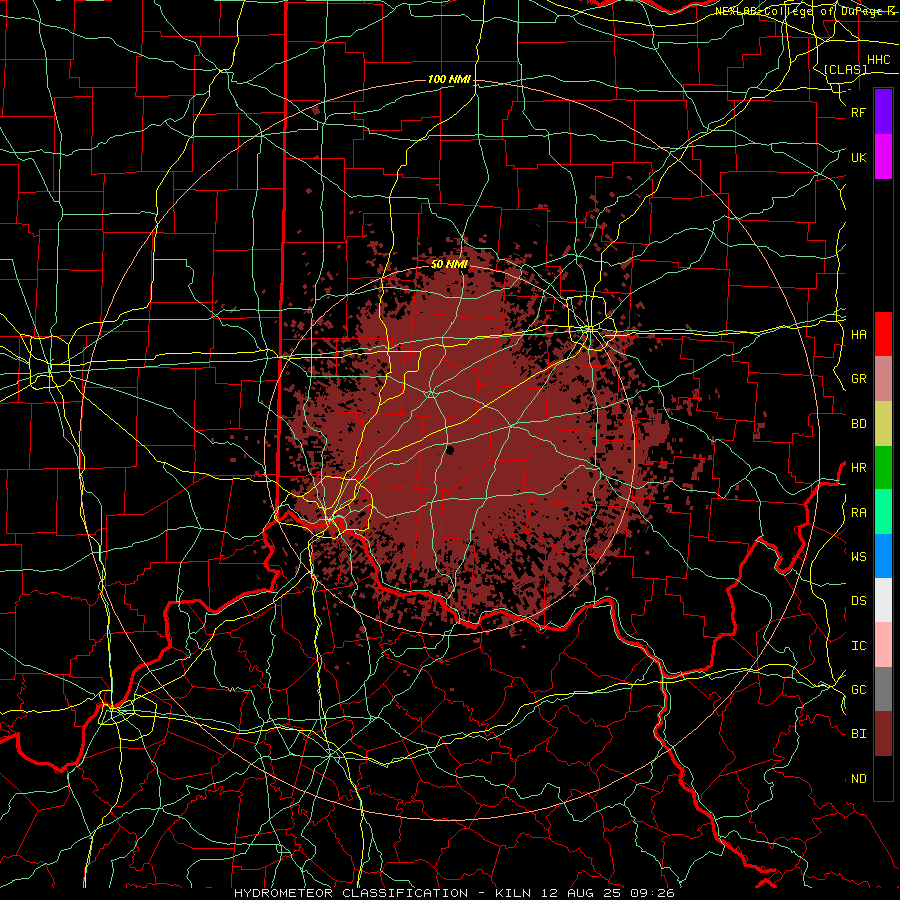Click the 100 NMI range ring label

pos(449,79)
